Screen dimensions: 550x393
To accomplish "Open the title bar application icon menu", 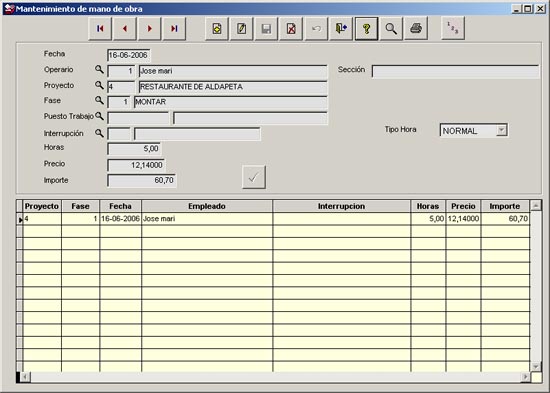I will pyautogui.click(x=9, y=8).
